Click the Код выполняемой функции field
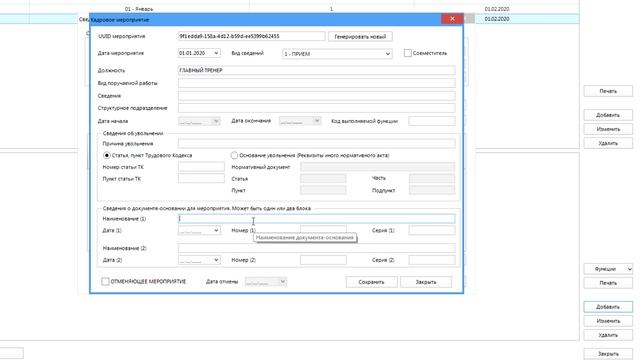This screenshot has height=360, width=640. (432, 121)
